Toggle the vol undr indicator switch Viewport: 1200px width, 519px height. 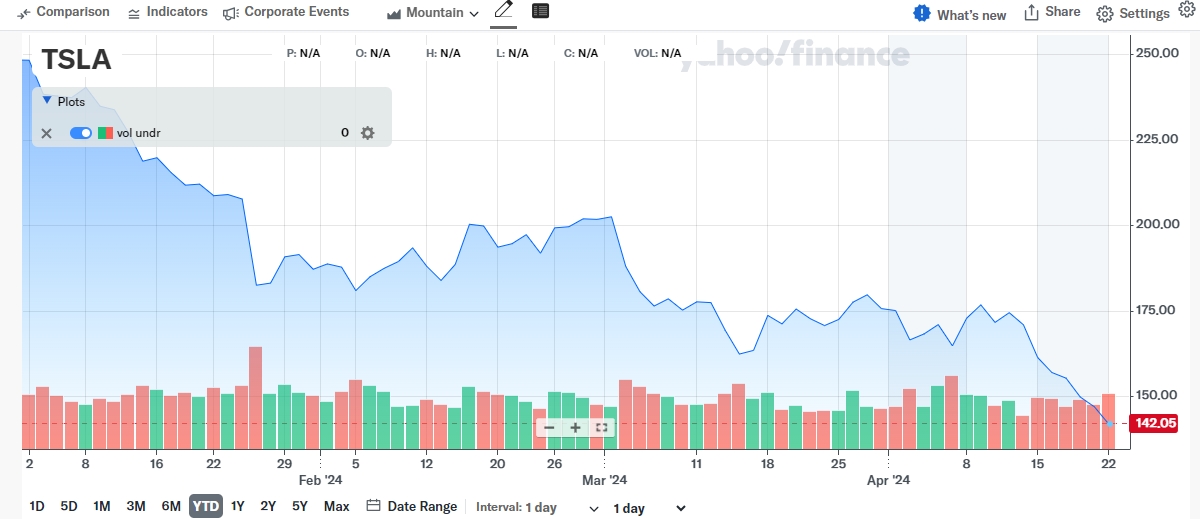[x=81, y=133]
